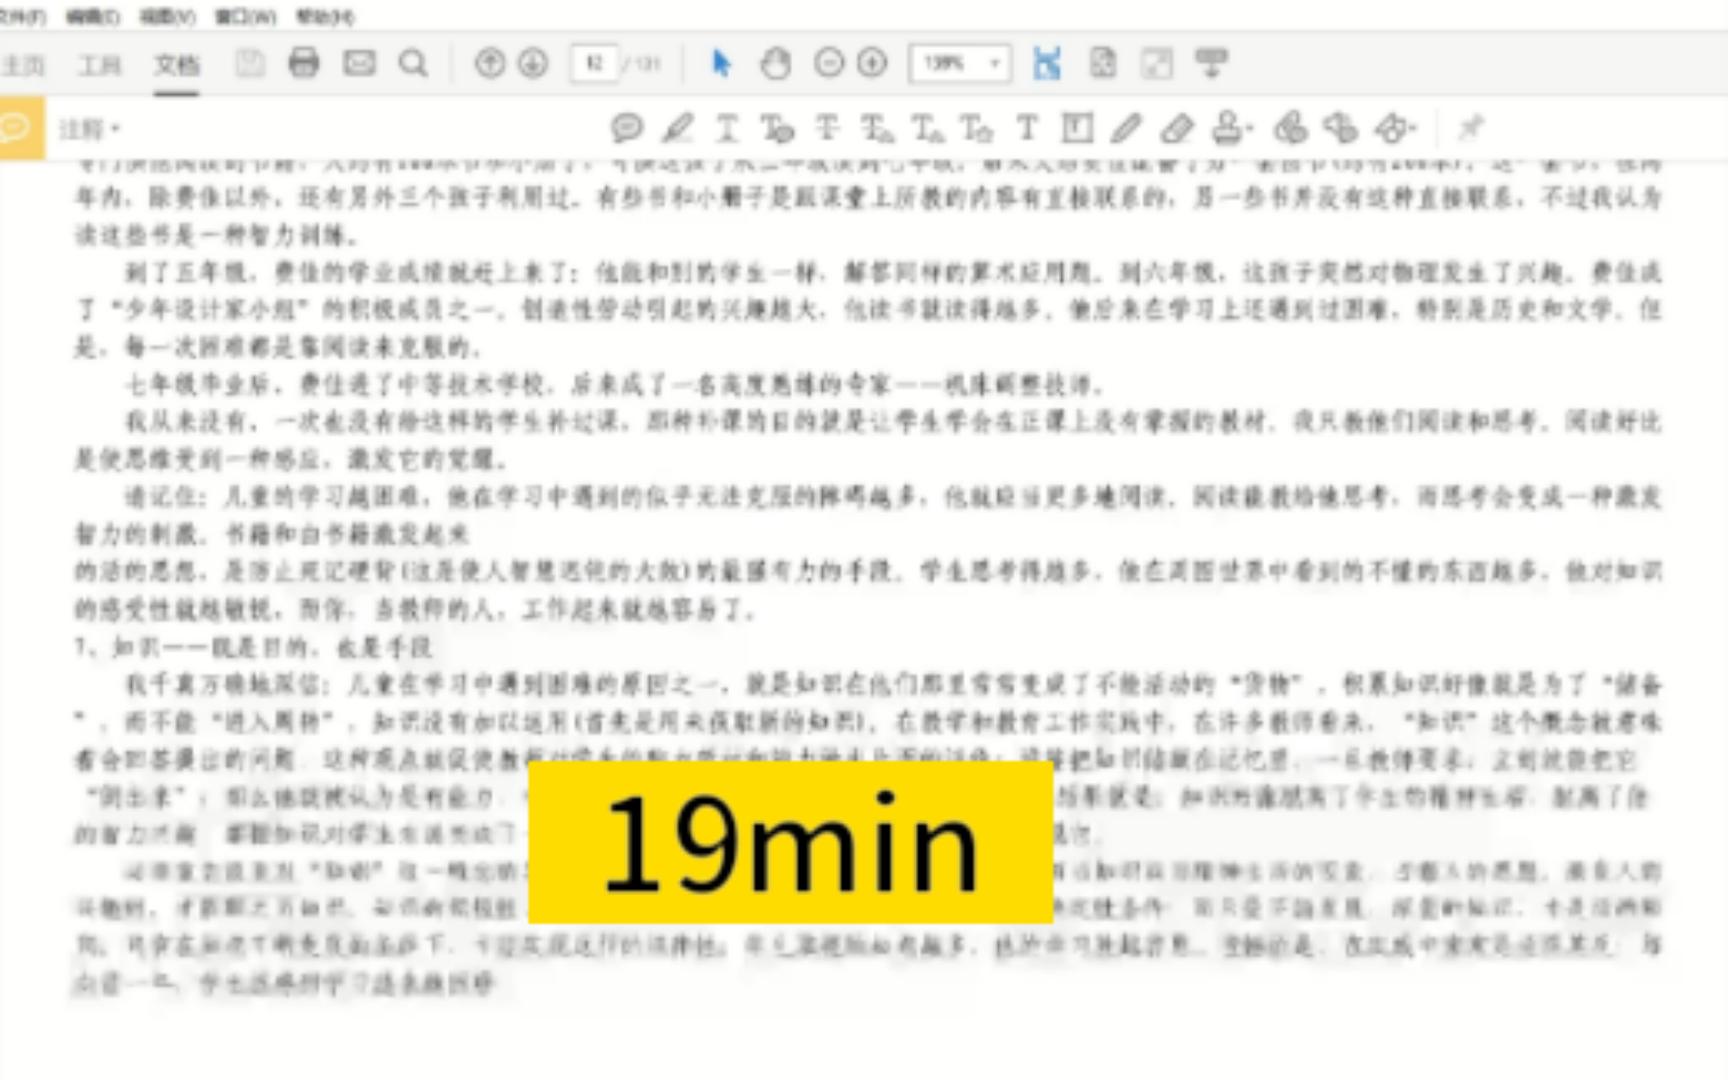Choose the arrow selection tool
1728x1080 pixels.
pos(721,64)
